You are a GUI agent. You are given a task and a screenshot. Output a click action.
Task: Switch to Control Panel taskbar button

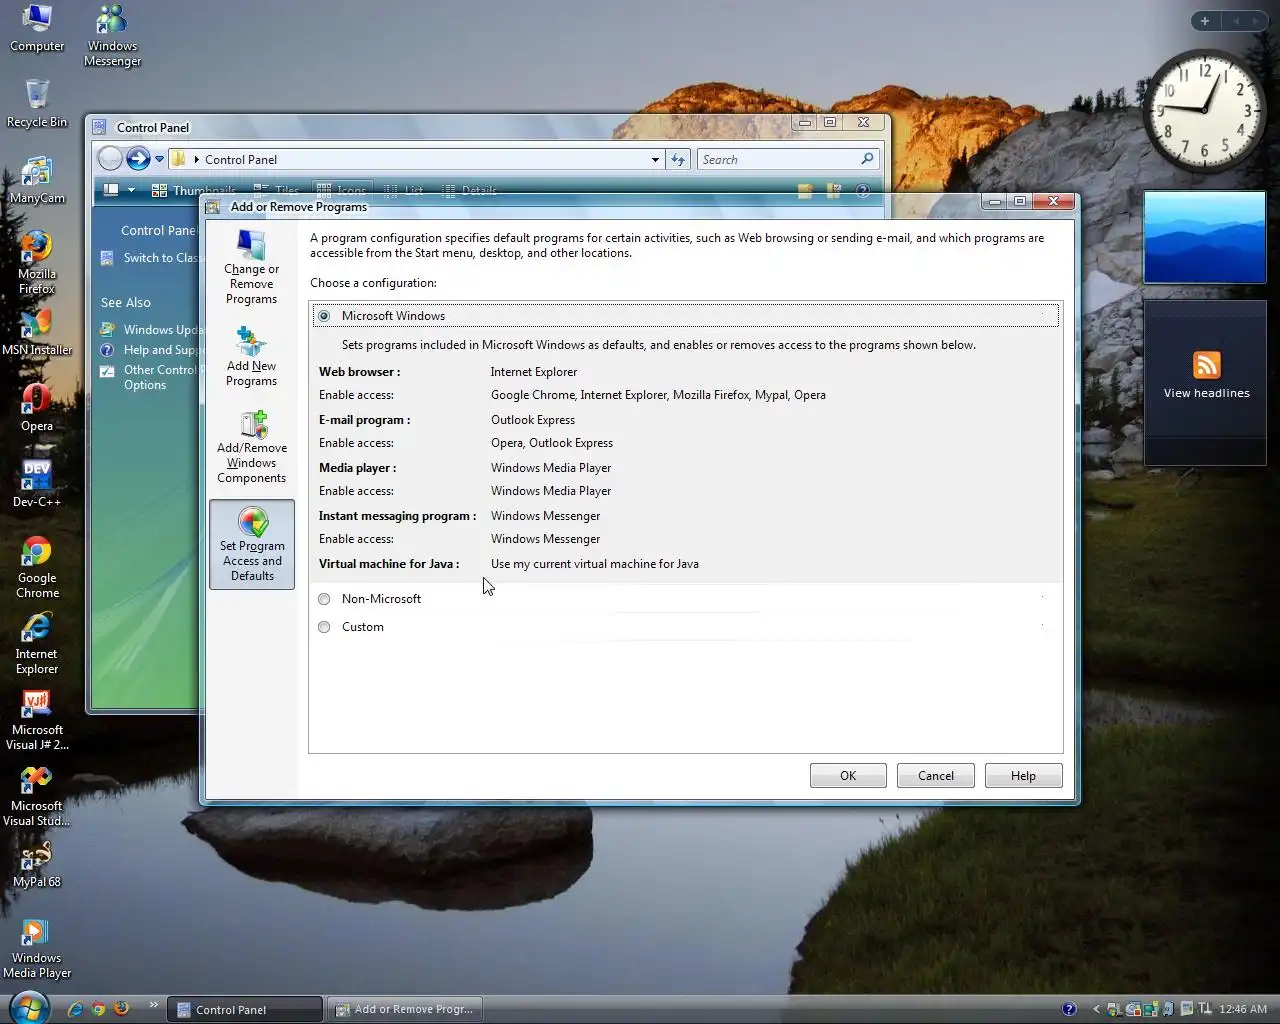pos(245,1009)
